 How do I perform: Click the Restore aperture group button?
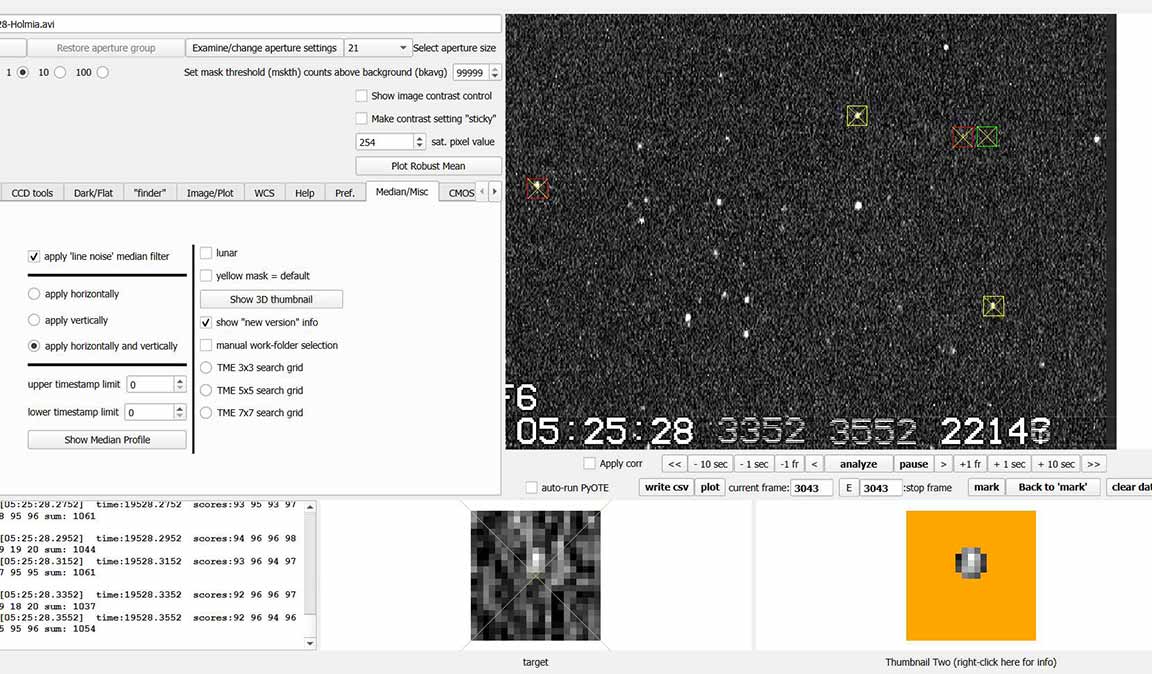point(106,48)
